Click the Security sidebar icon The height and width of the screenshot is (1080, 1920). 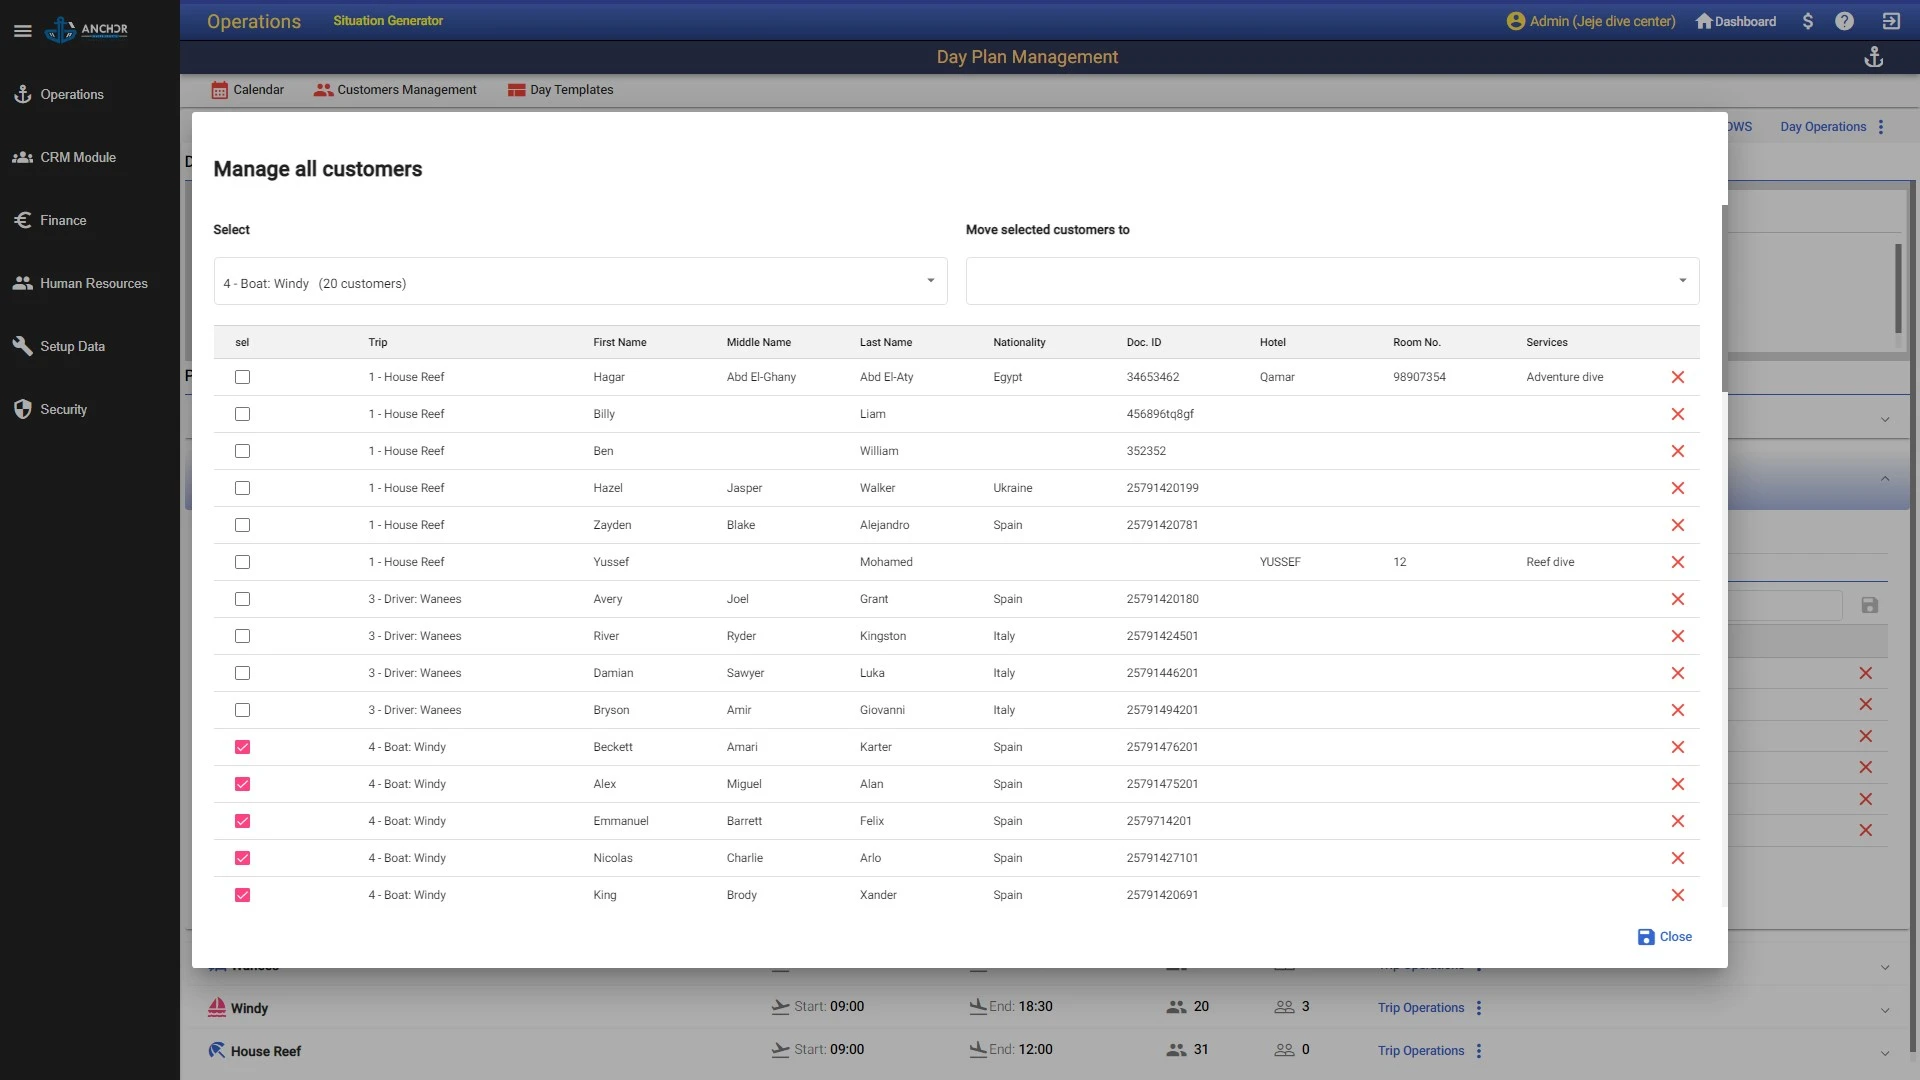click(x=24, y=409)
